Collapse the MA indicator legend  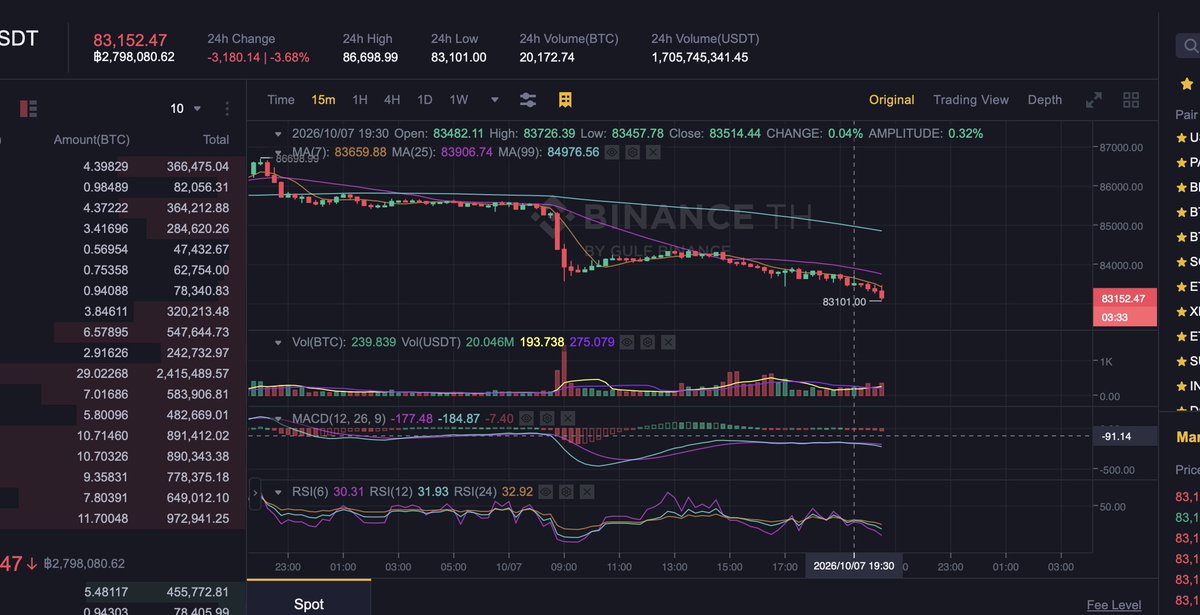coord(278,152)
